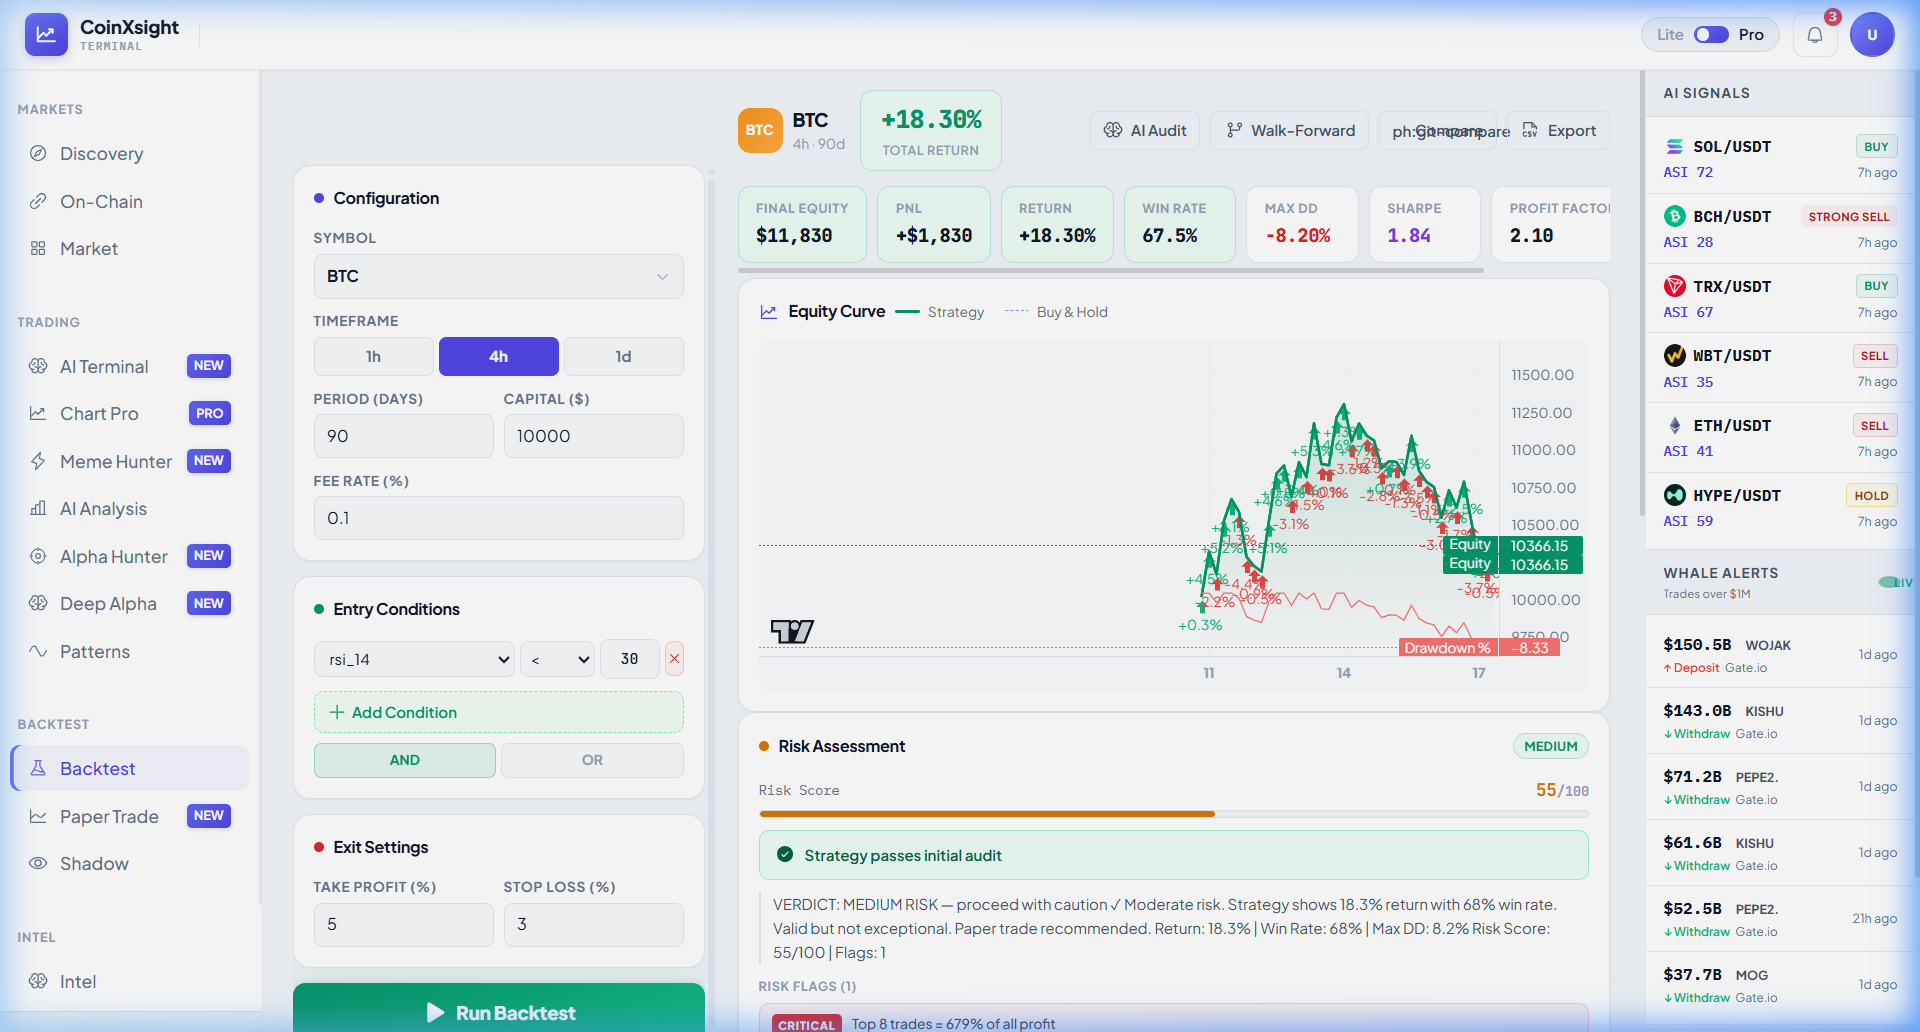This screenshot has height=1032, width=1920.
Task: Export the backtest results
Action: tap(1559, 130)
